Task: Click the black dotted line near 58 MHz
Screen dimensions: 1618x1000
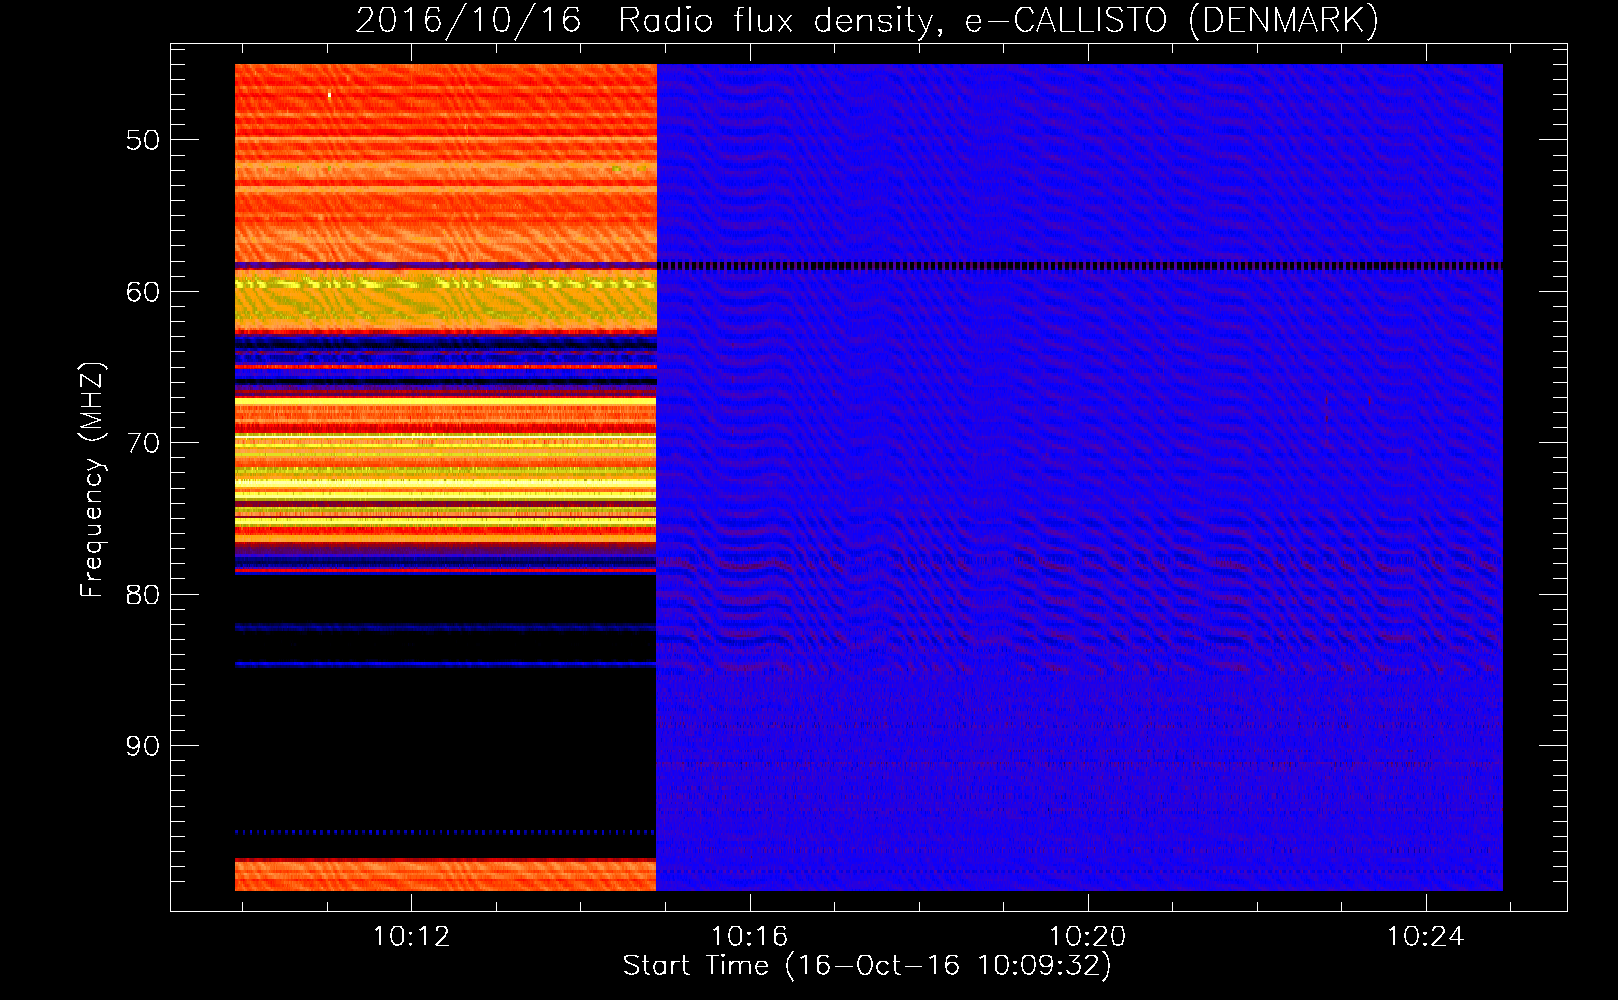Action: (x=1080, y=266)
